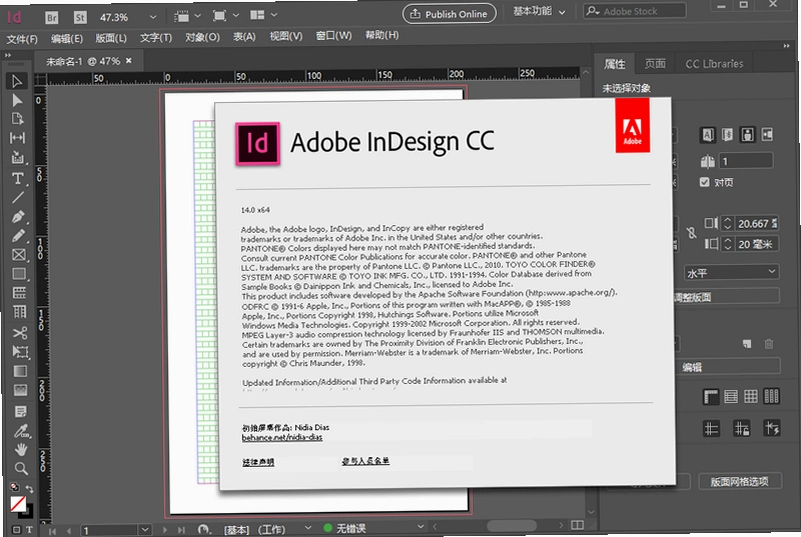This screenshot has height=537, width=801.
Task: Open the 法律声明 legal notices link
Action: (x=258, y=462)
